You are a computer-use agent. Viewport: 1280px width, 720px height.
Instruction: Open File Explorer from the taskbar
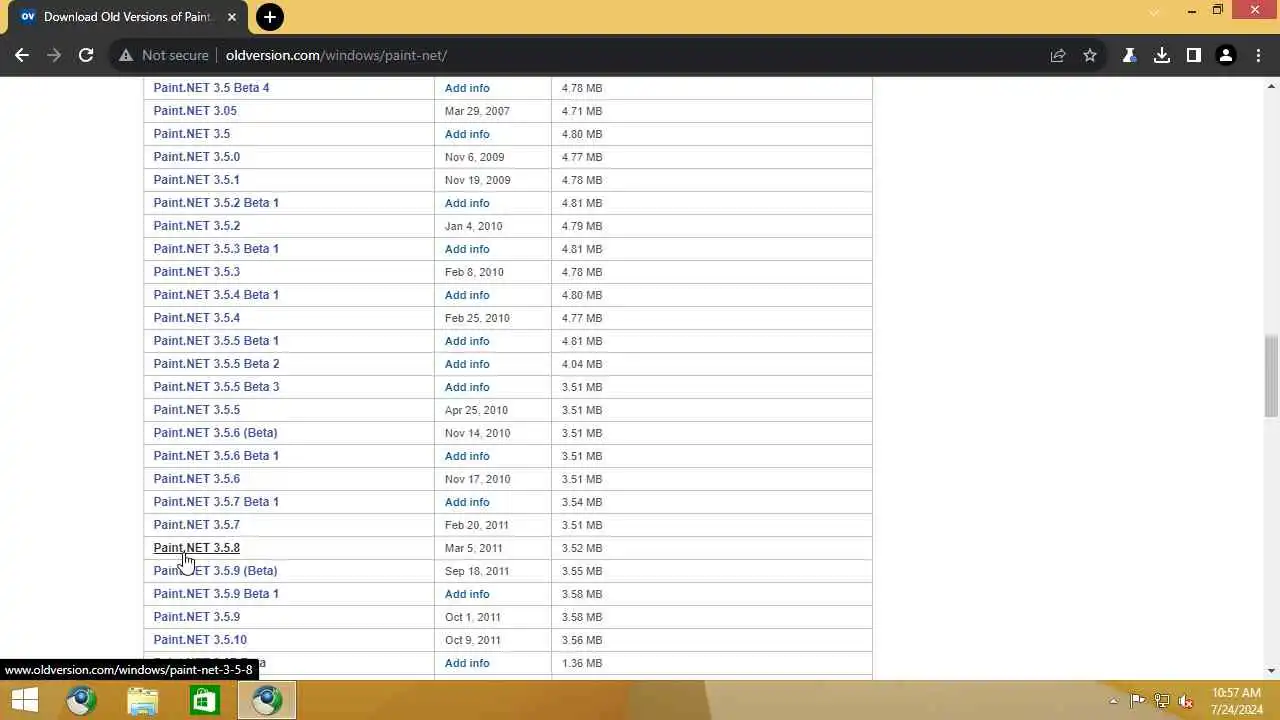click(143, 700)
